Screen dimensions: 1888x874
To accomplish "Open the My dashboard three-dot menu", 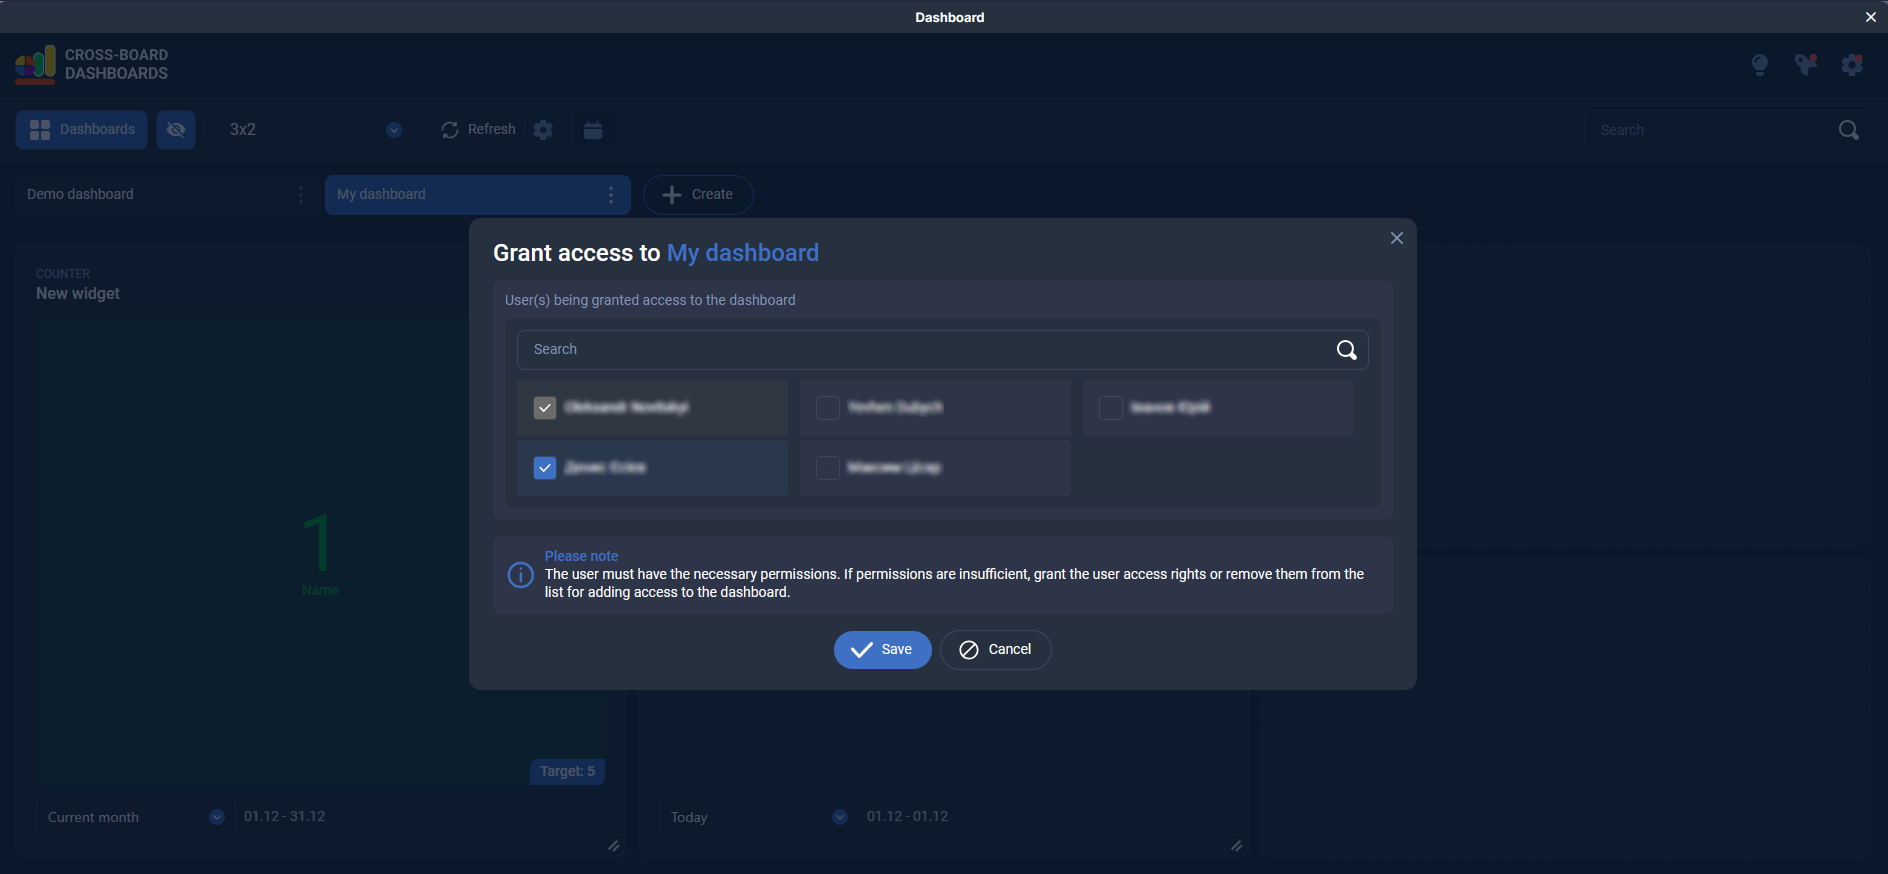I will [x=611, y=195].
